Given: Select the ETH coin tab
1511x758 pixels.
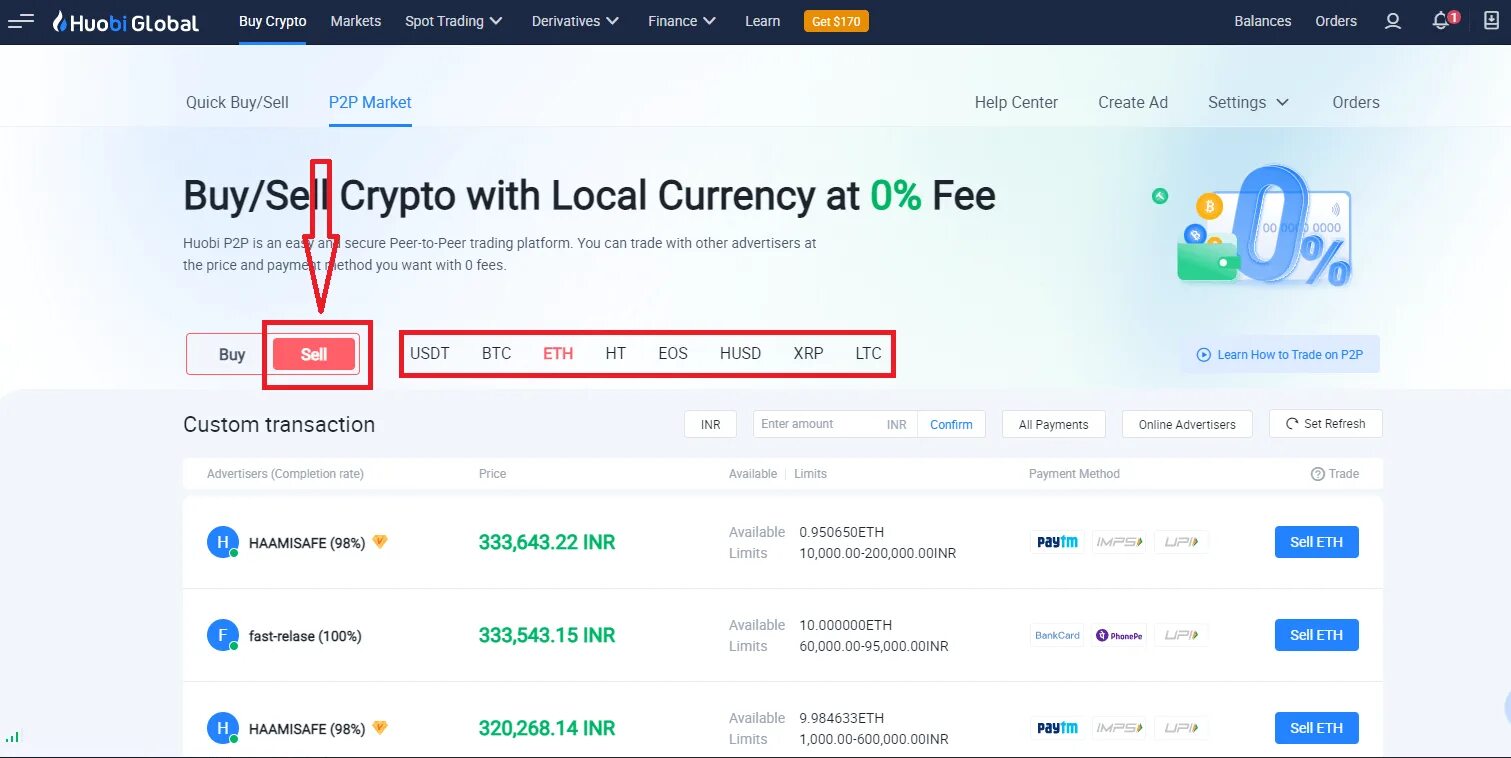Looking at the screenshot, I should (x=558, y=354).
